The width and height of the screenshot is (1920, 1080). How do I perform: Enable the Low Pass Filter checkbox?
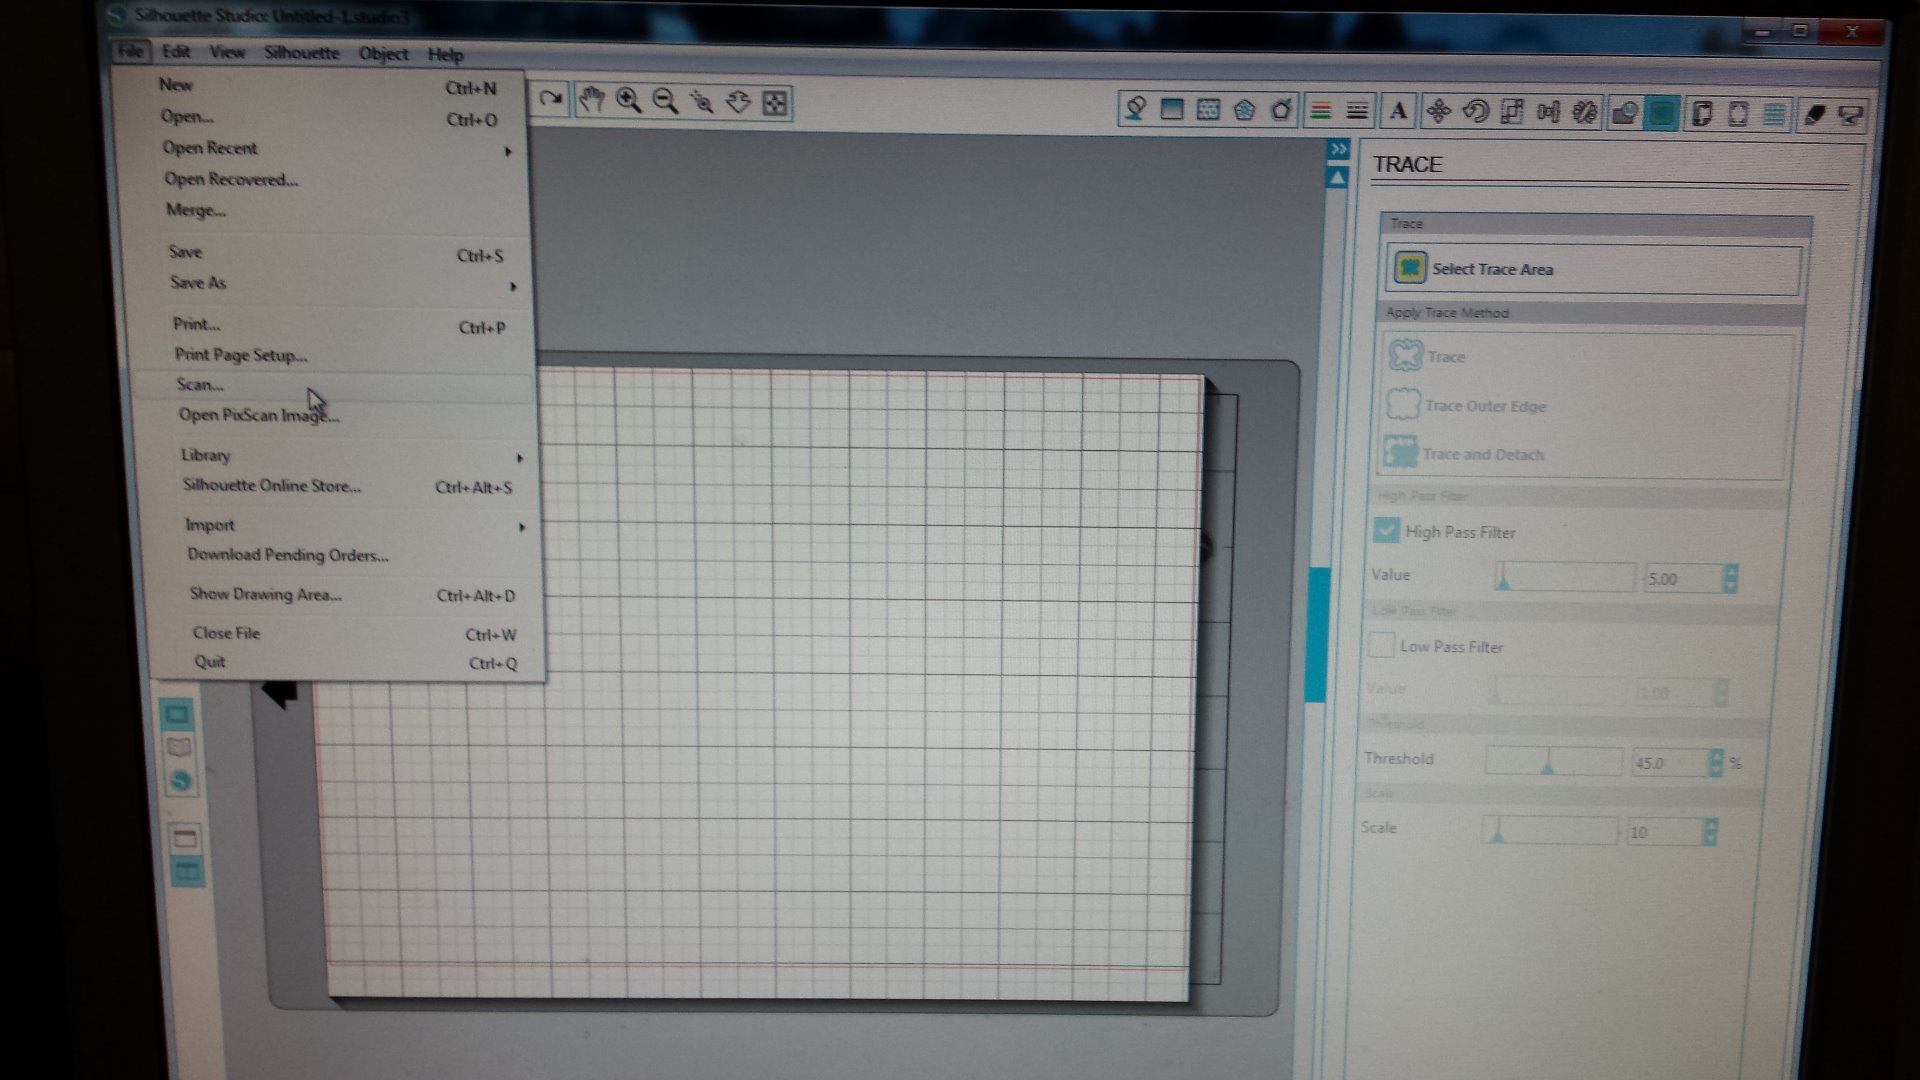click(x=1381, y=646)
